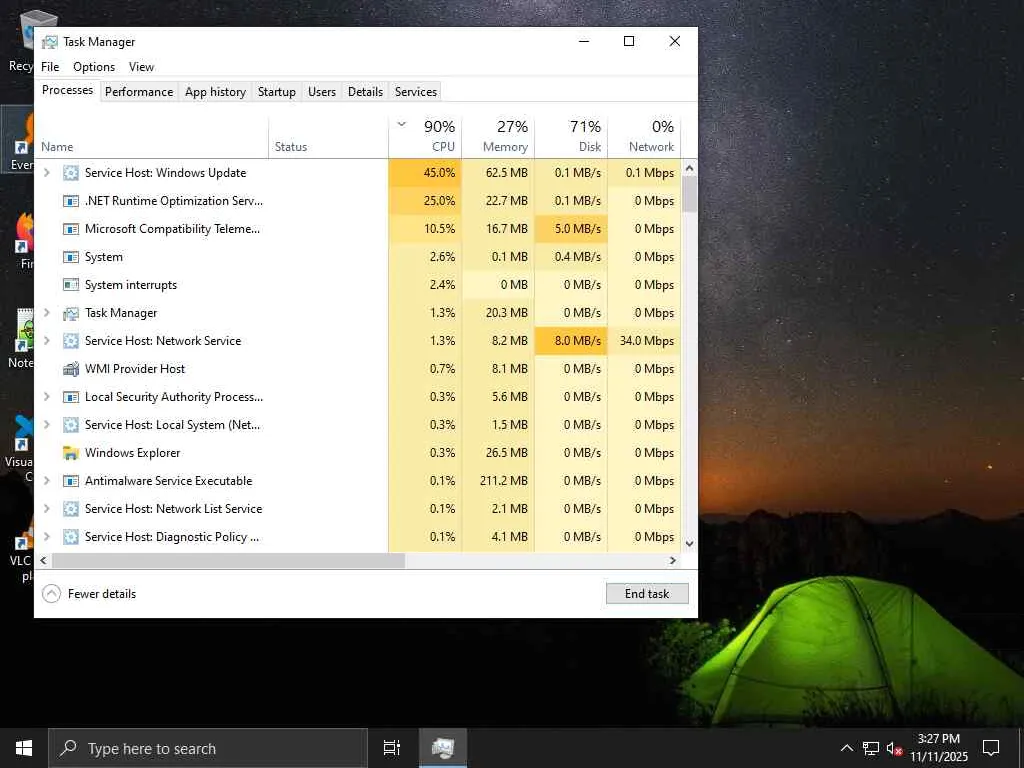Show hidden system tray icons
This screenshot has height=768, width=1024.
pos(846,748)
